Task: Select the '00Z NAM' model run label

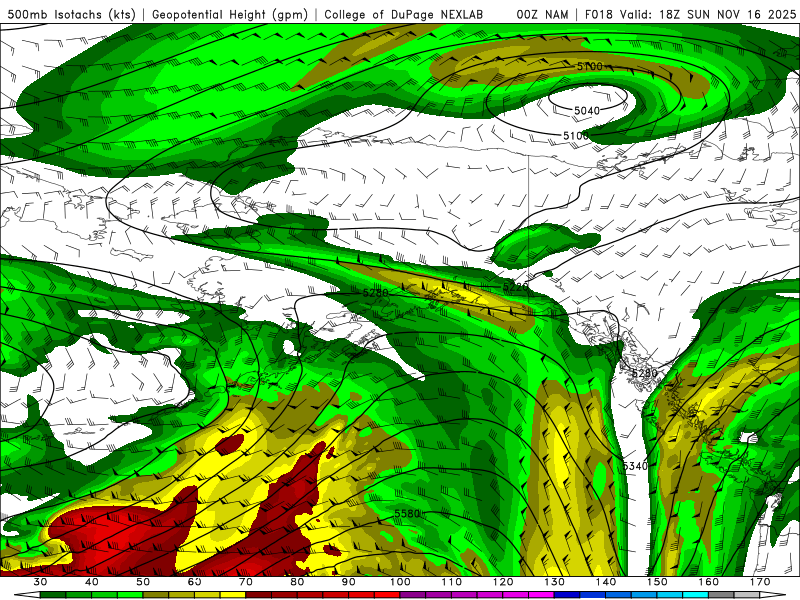Action: click(542, 15)
